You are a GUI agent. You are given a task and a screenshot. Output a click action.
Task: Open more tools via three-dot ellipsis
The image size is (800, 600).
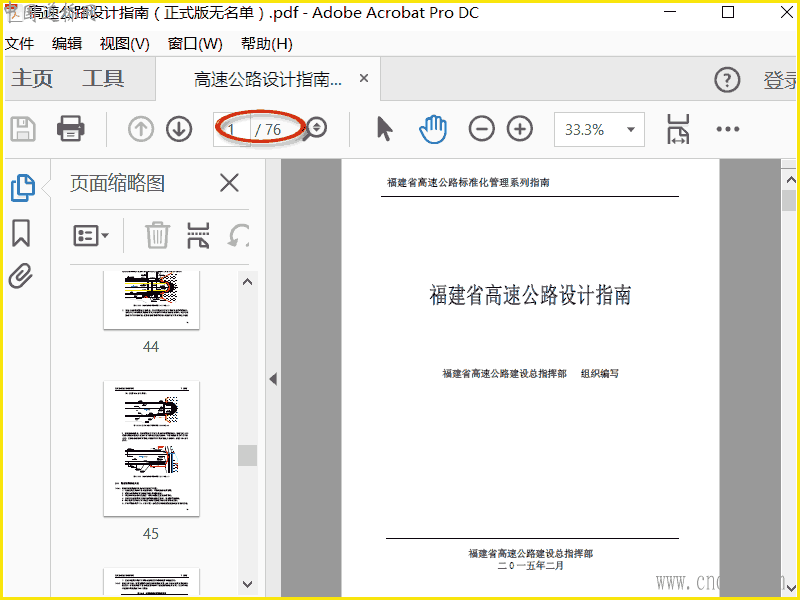pyautogui.click(x=728, y=129)
